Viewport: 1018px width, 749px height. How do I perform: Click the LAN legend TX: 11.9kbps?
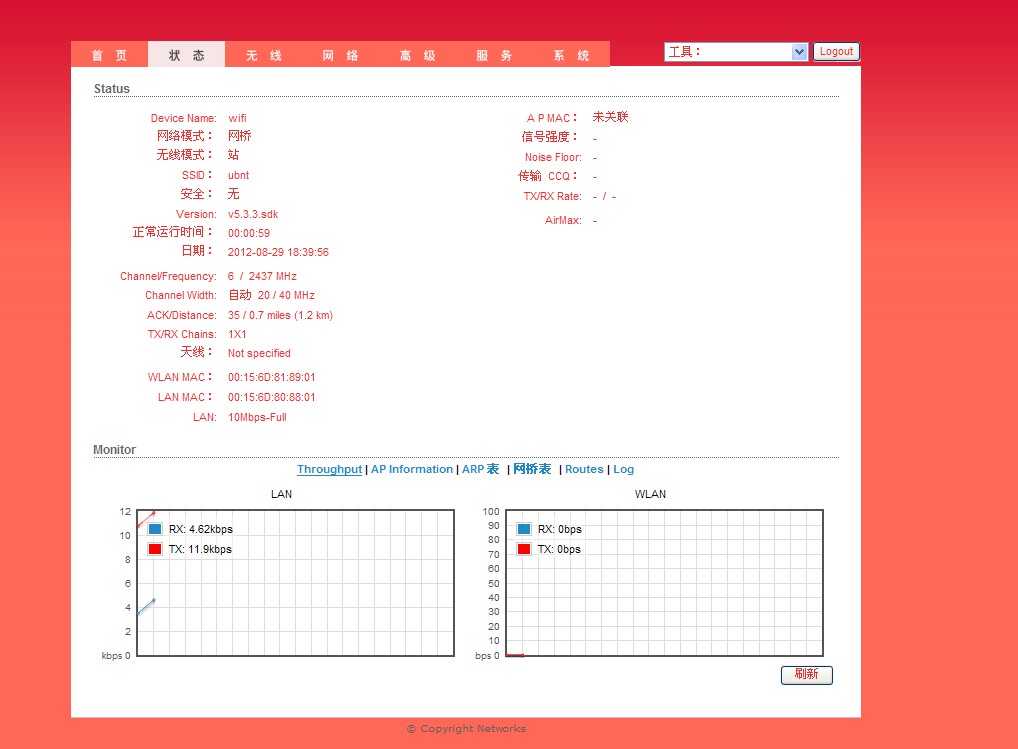click(x=200, y=549)
